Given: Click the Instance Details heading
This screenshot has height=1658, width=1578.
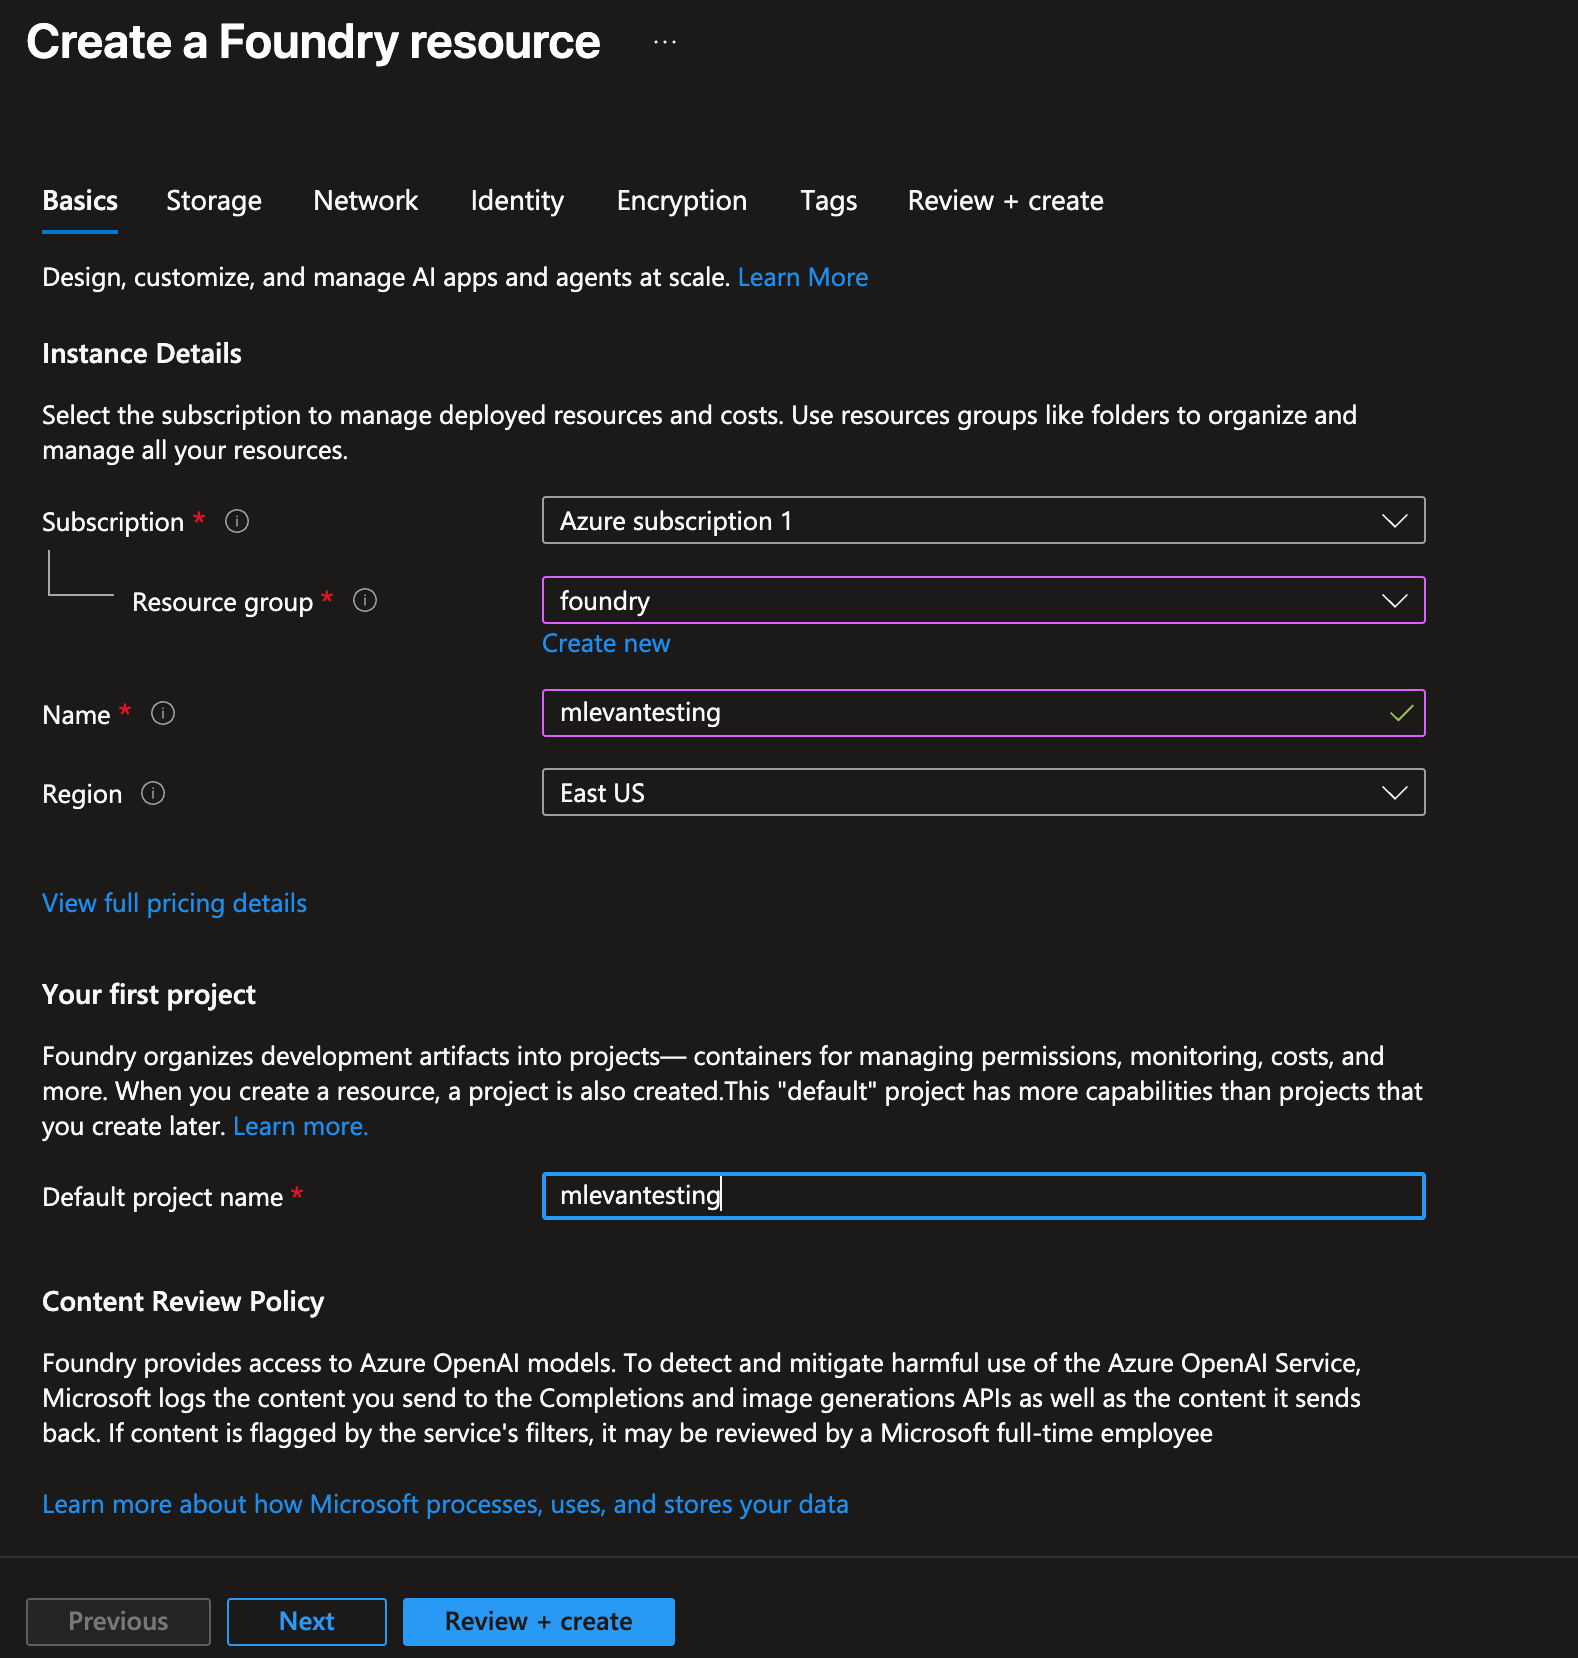Looking at the screenshot, I should click(x=142, y=354).
